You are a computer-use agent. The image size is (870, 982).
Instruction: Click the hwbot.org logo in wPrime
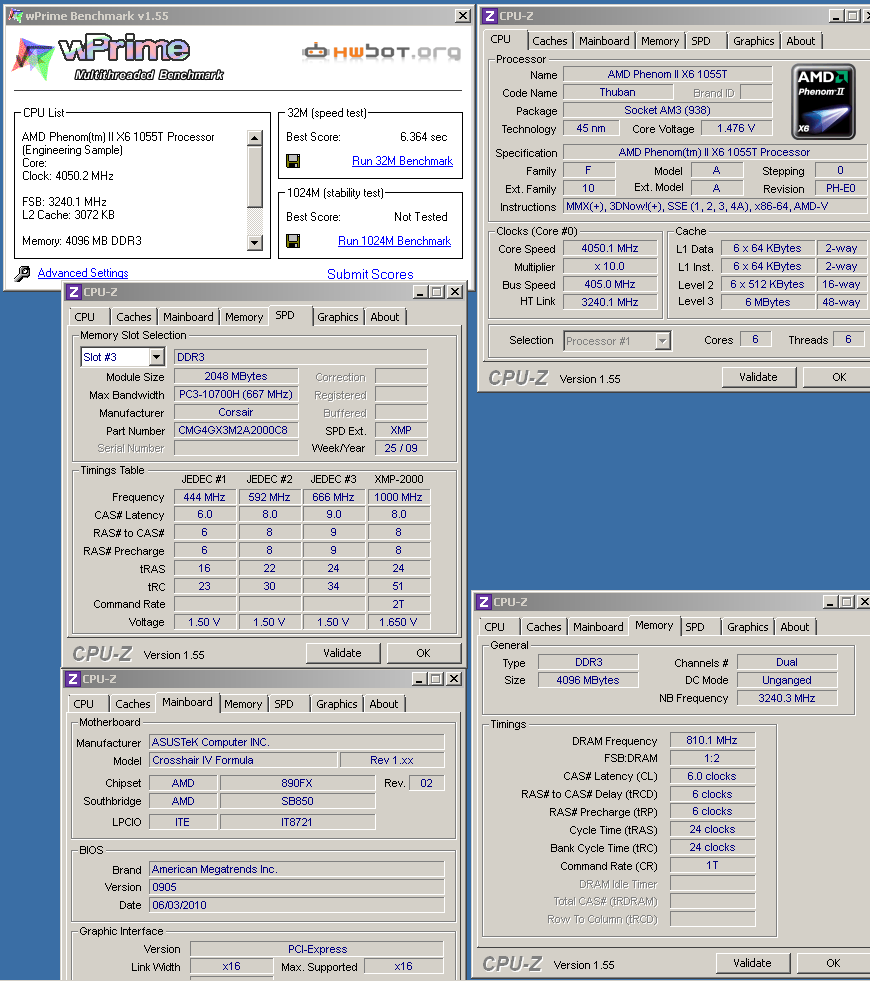381,51
